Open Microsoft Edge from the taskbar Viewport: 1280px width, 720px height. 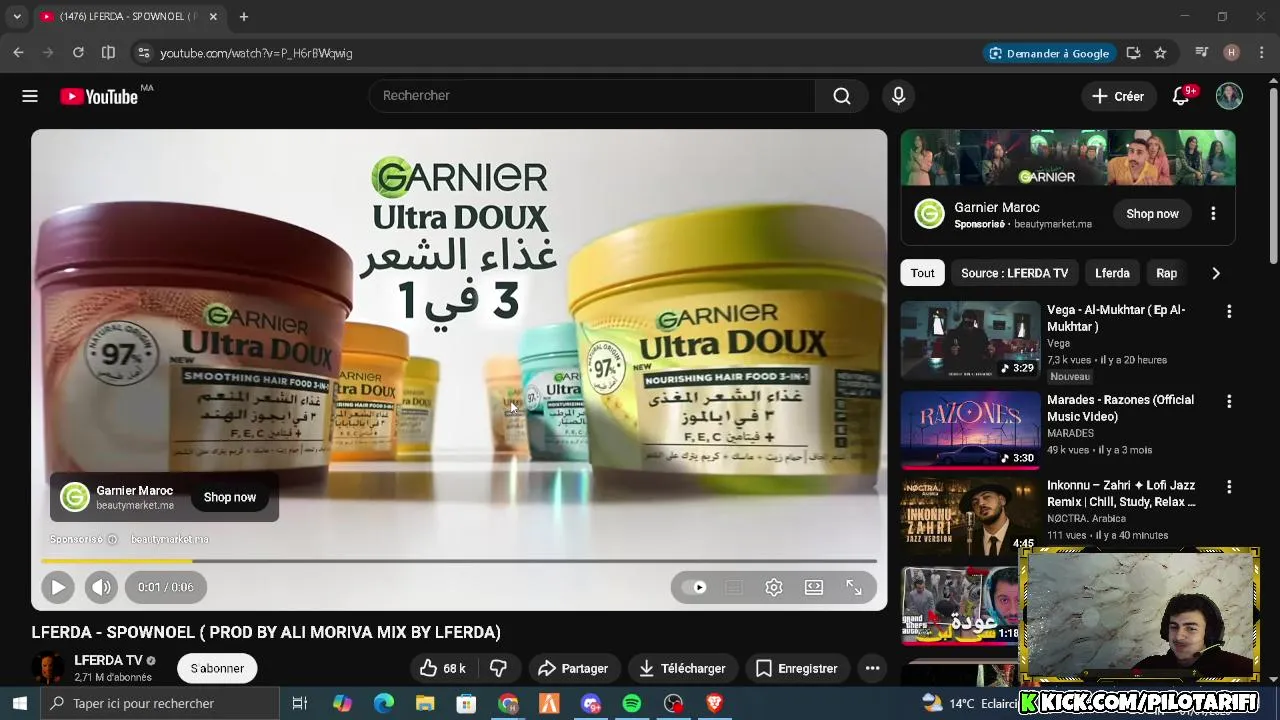(x=384, y=703)
